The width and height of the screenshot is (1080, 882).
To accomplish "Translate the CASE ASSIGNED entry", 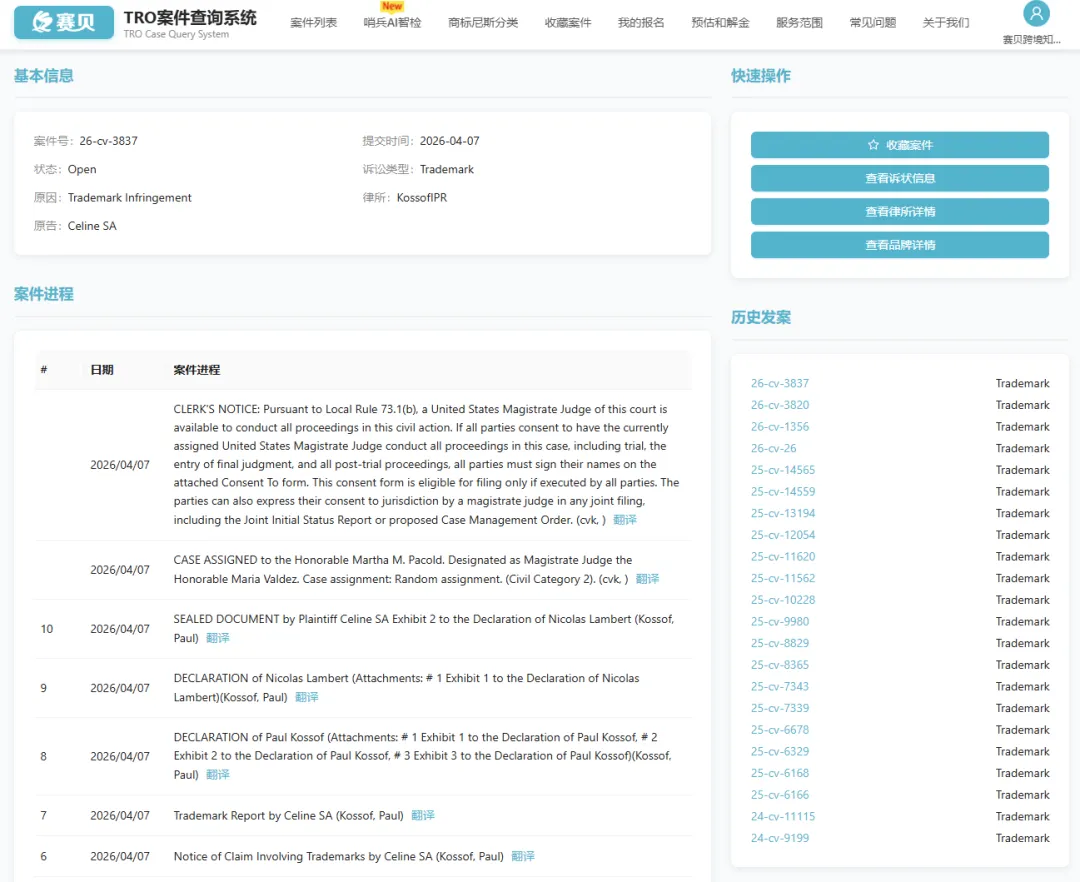I will tap(647, 579).
